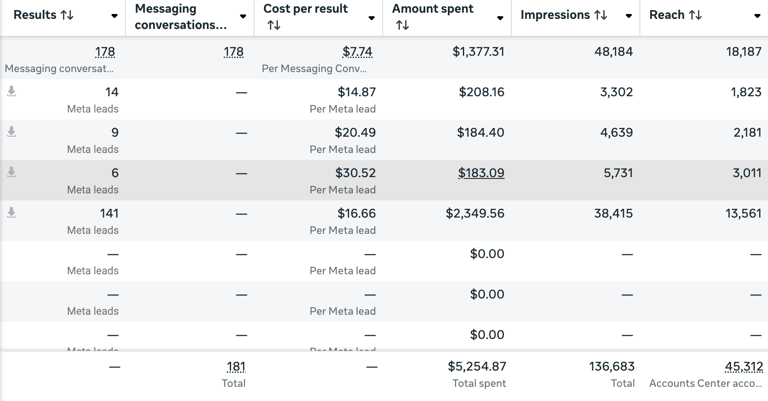Download leads for the 141 Meta leads row

11,212
